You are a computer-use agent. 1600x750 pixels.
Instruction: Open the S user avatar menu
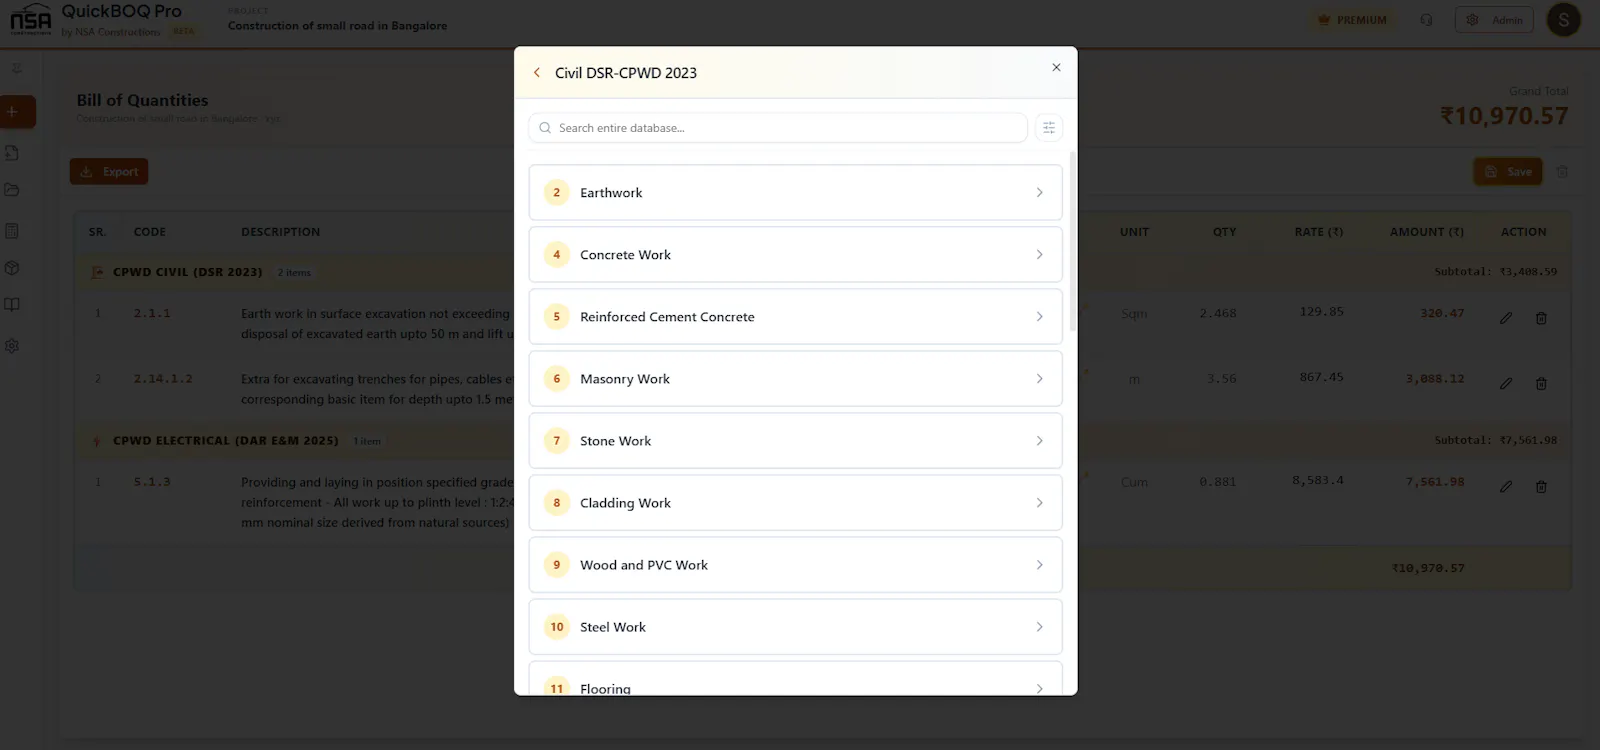[x=1564, y=20]
